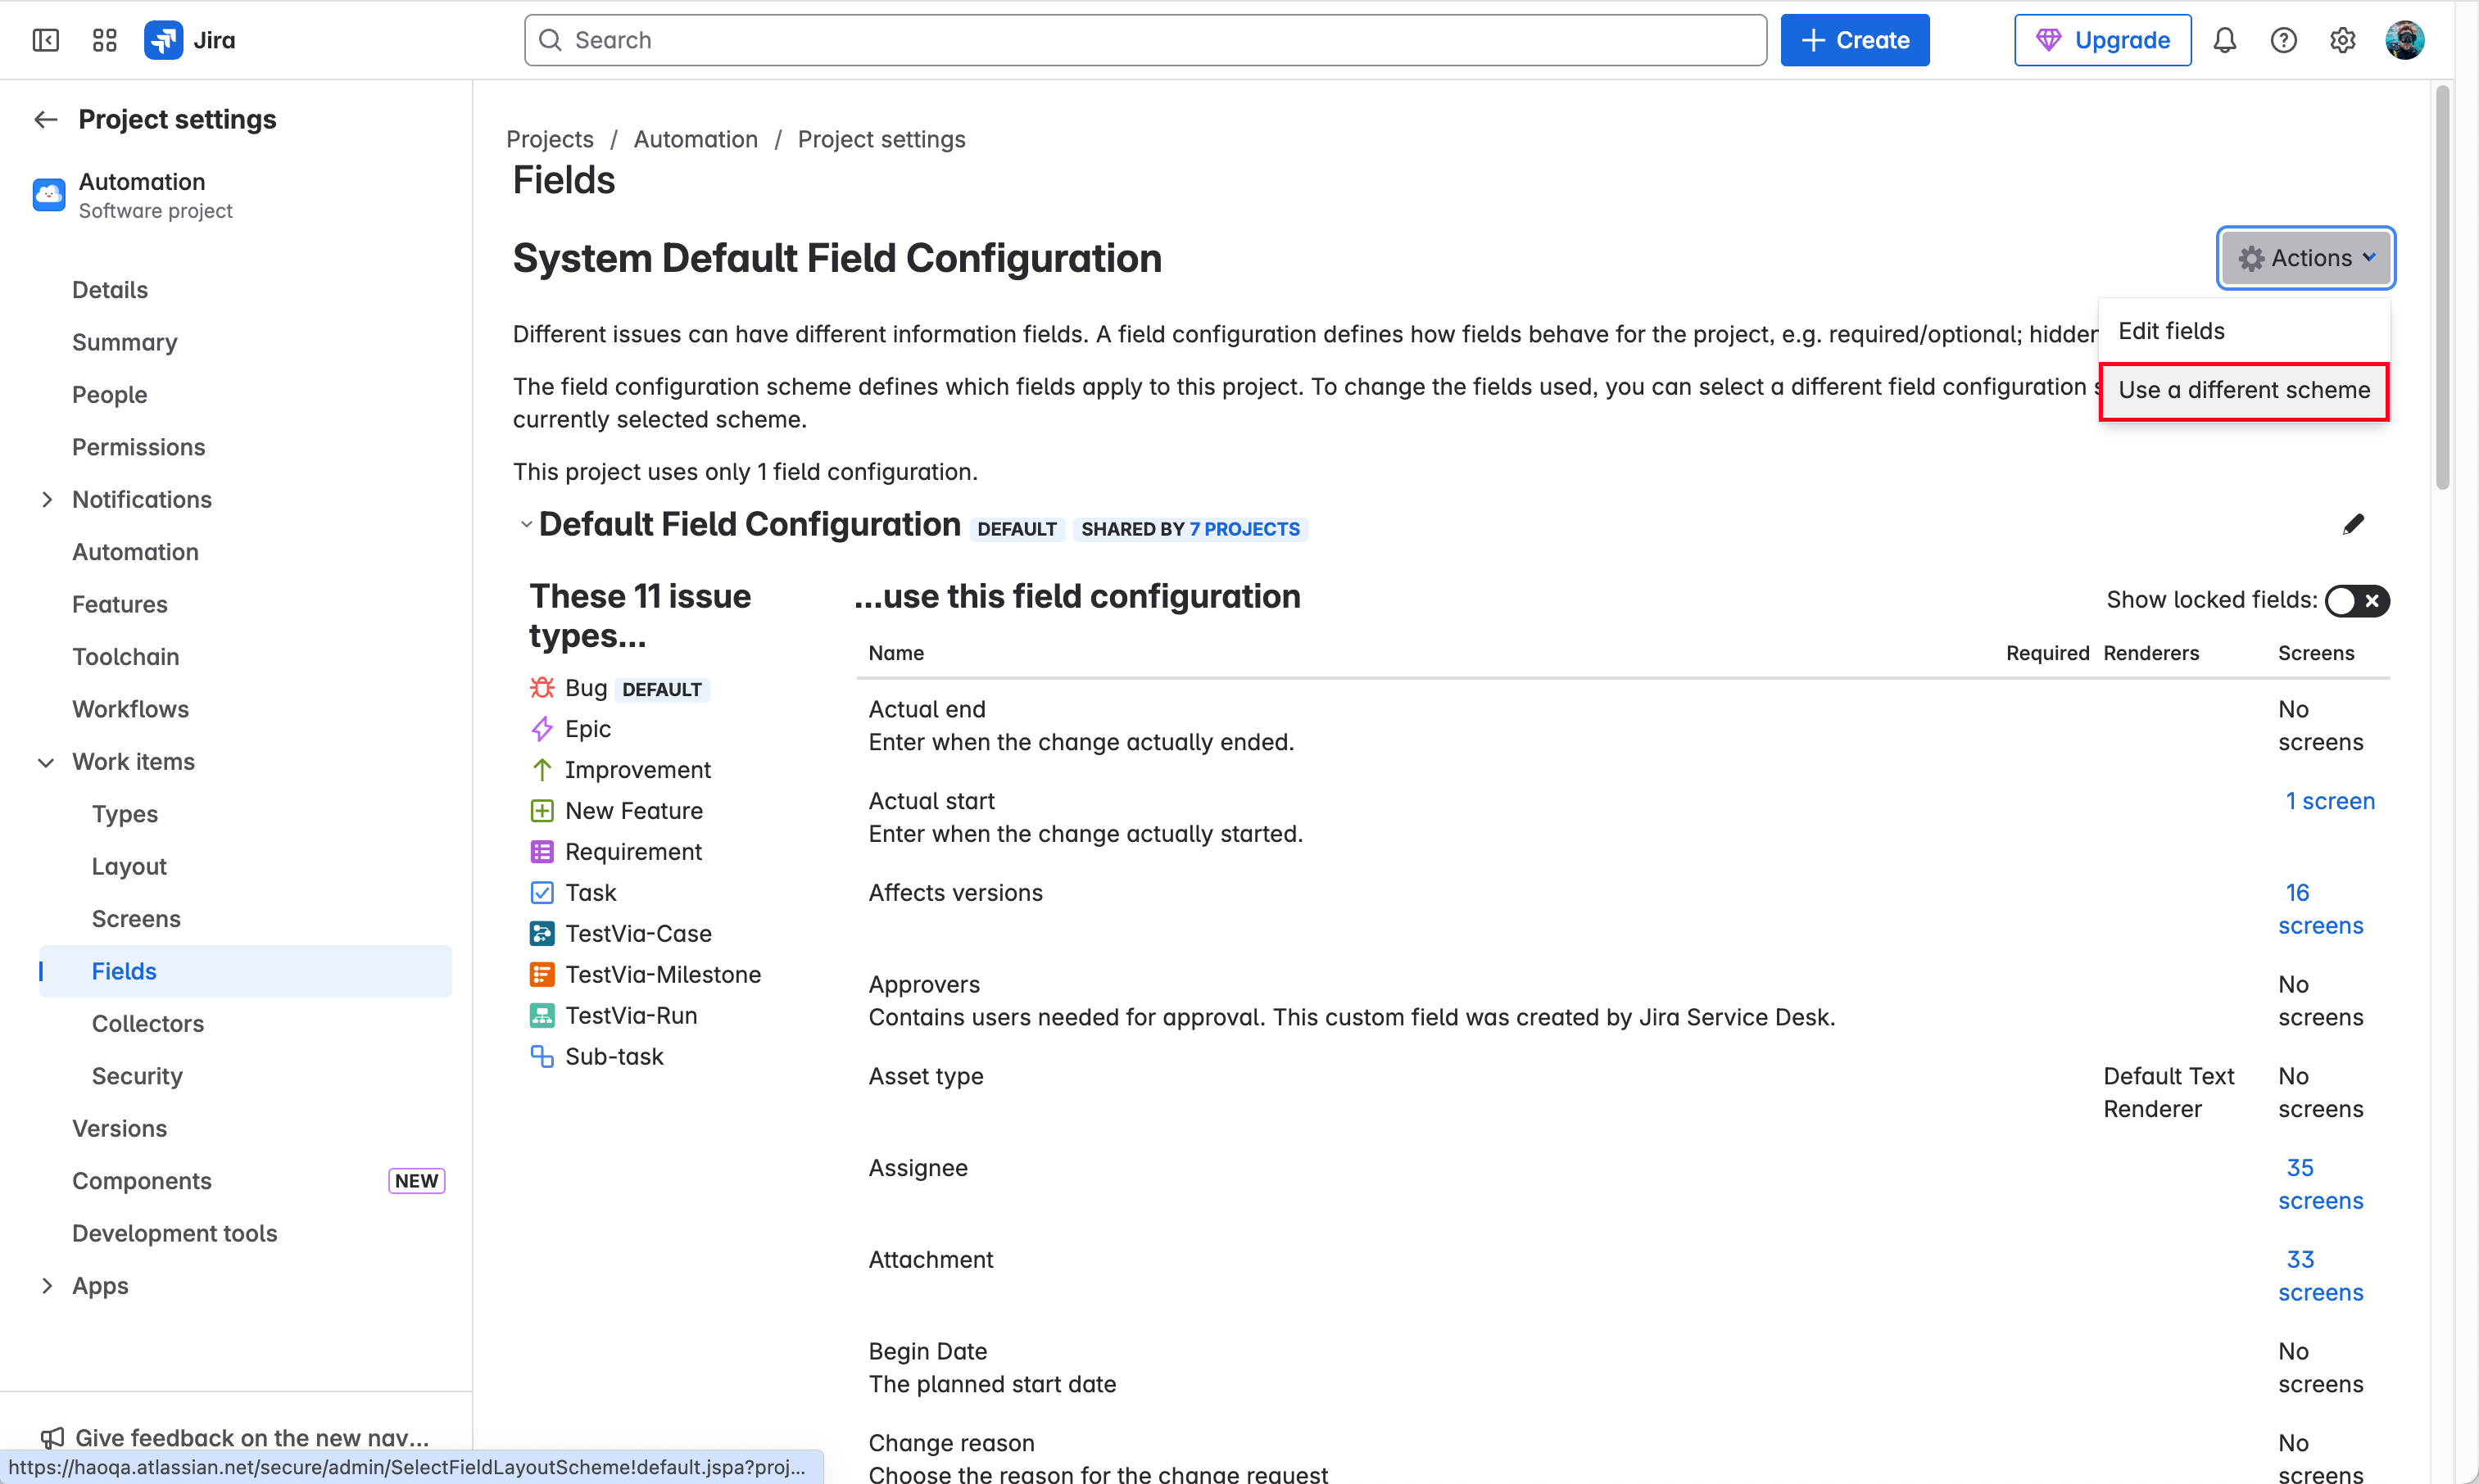
Task: Click the pencil edit icon for Default Field Configuration
Action: [x=2353, y=525]
